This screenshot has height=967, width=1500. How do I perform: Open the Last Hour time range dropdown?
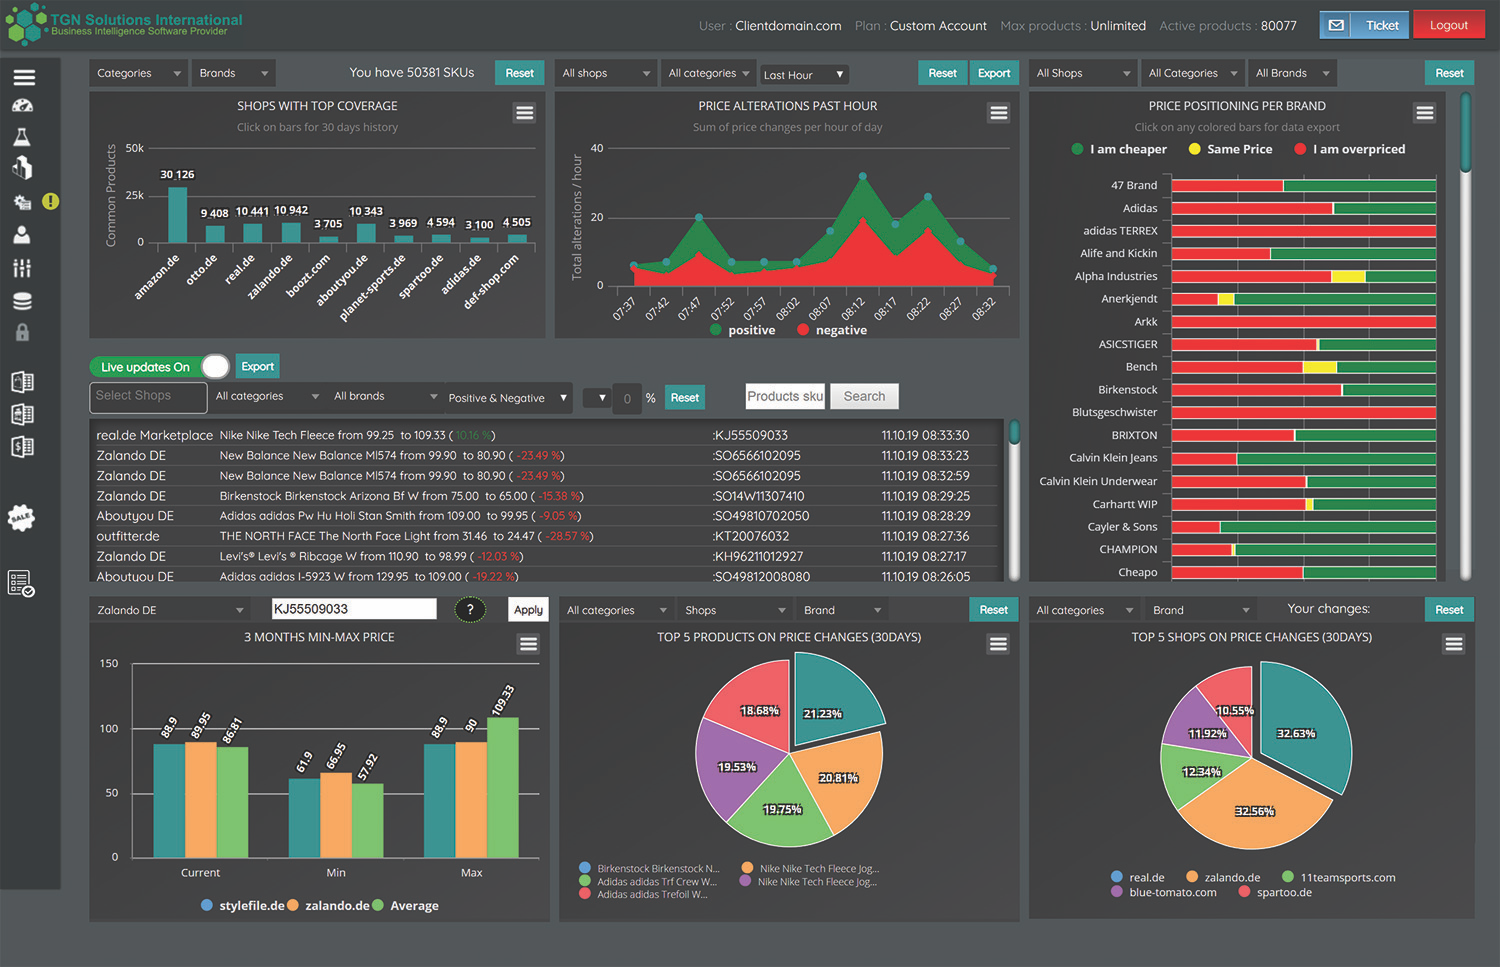pyautogui.click(x=804, y=74)
